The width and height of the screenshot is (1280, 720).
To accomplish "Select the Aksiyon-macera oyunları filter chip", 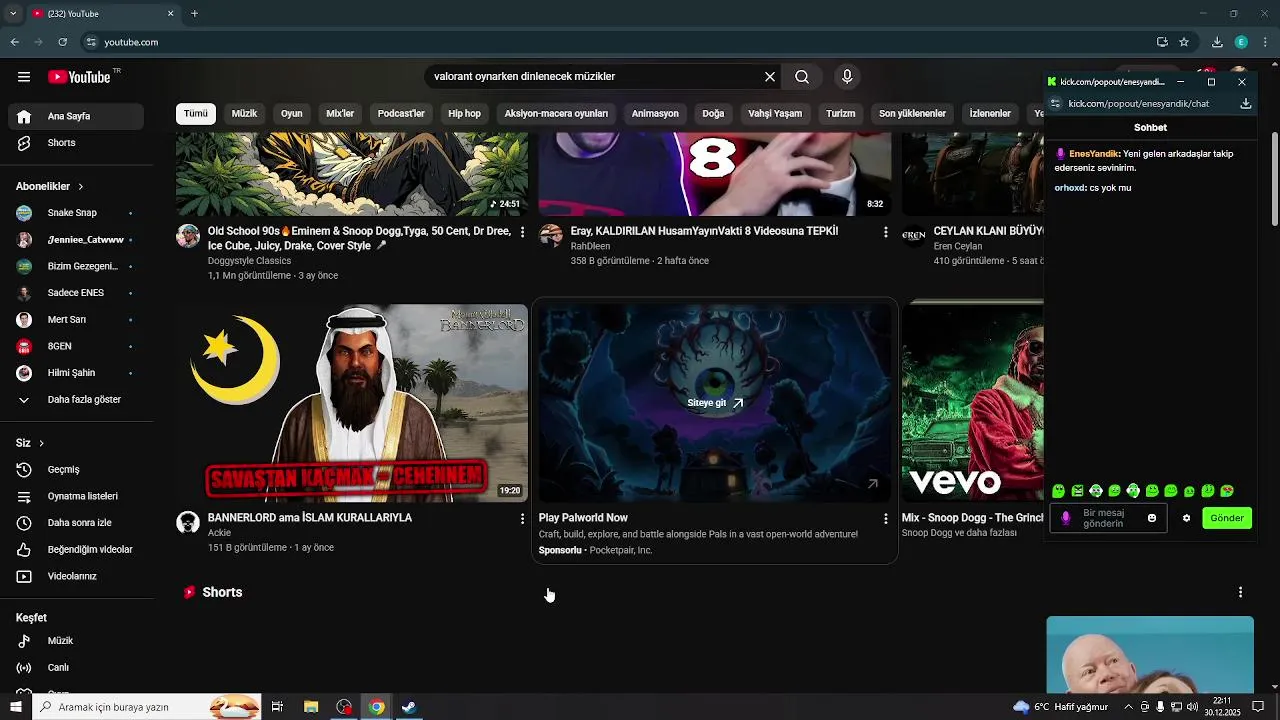I will (x=556, y=114).
